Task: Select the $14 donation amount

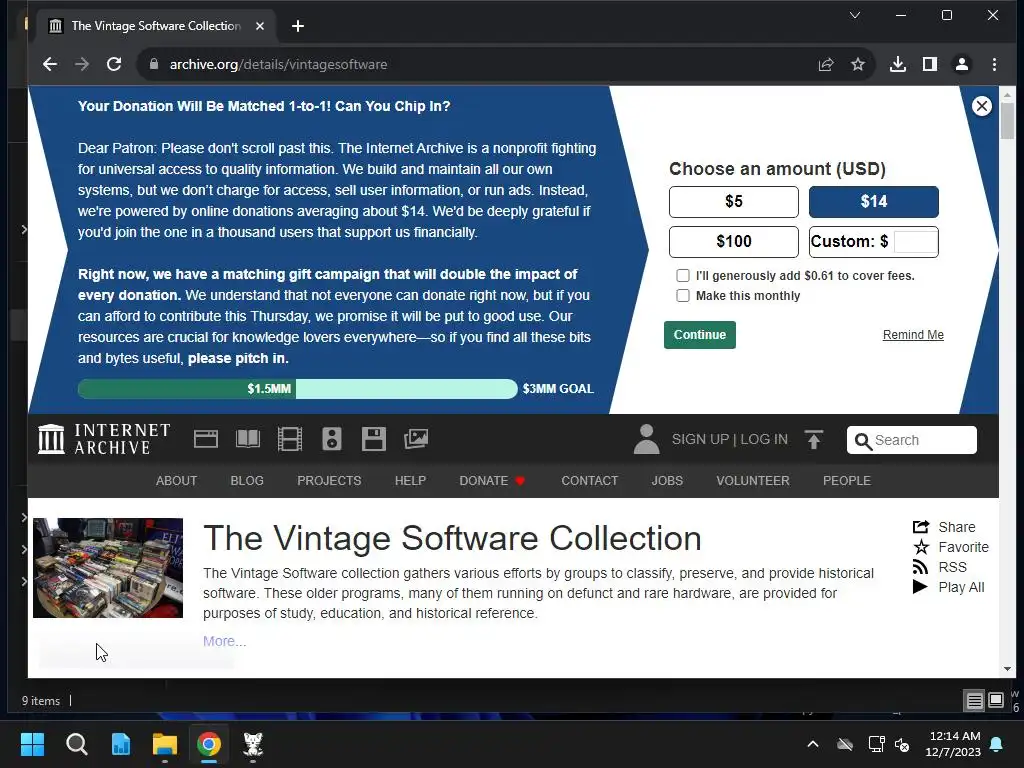Action: 874,202
